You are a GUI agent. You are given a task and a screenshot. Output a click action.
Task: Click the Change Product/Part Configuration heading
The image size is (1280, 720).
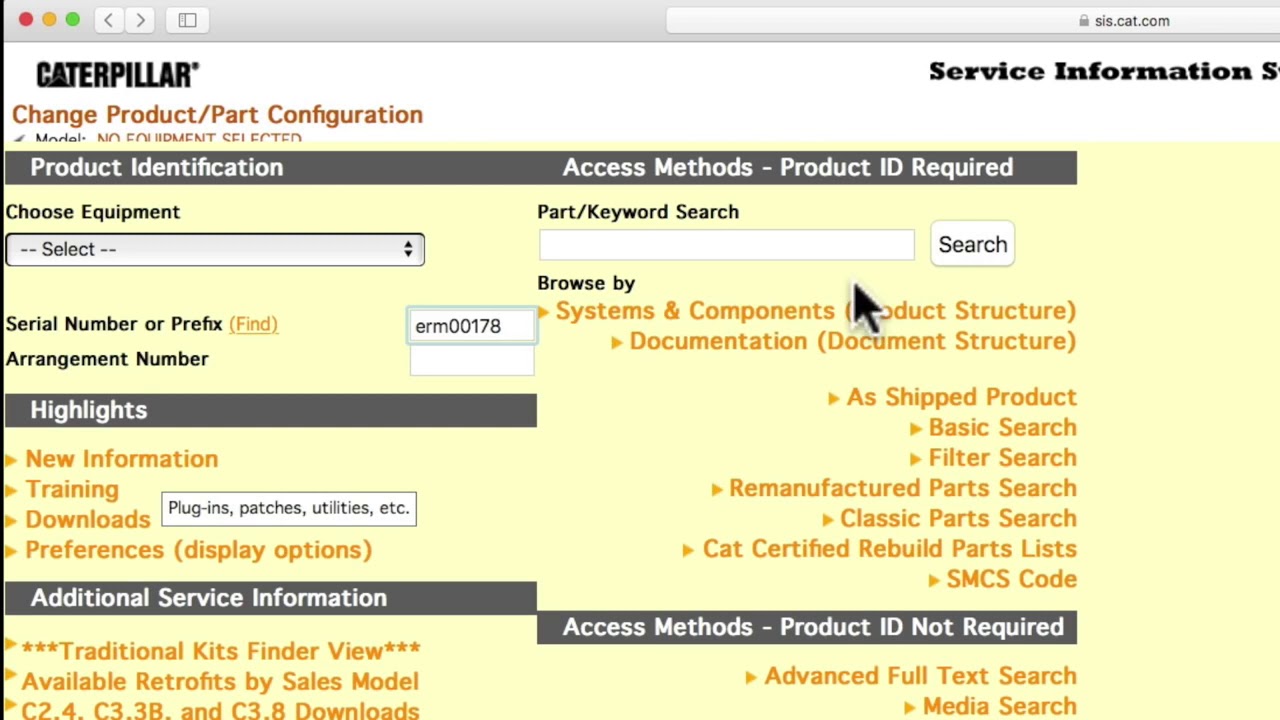[217, 115]
